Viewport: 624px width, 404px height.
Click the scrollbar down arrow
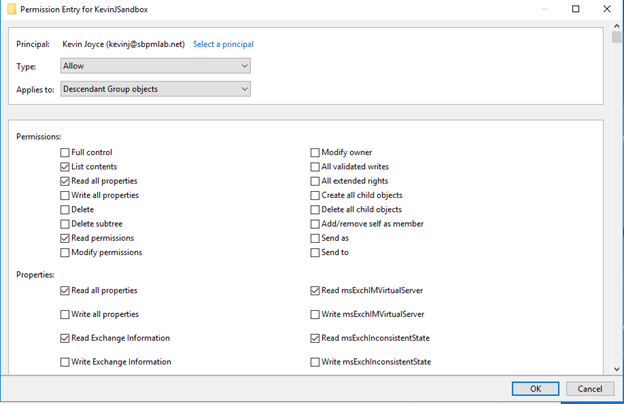617,369
